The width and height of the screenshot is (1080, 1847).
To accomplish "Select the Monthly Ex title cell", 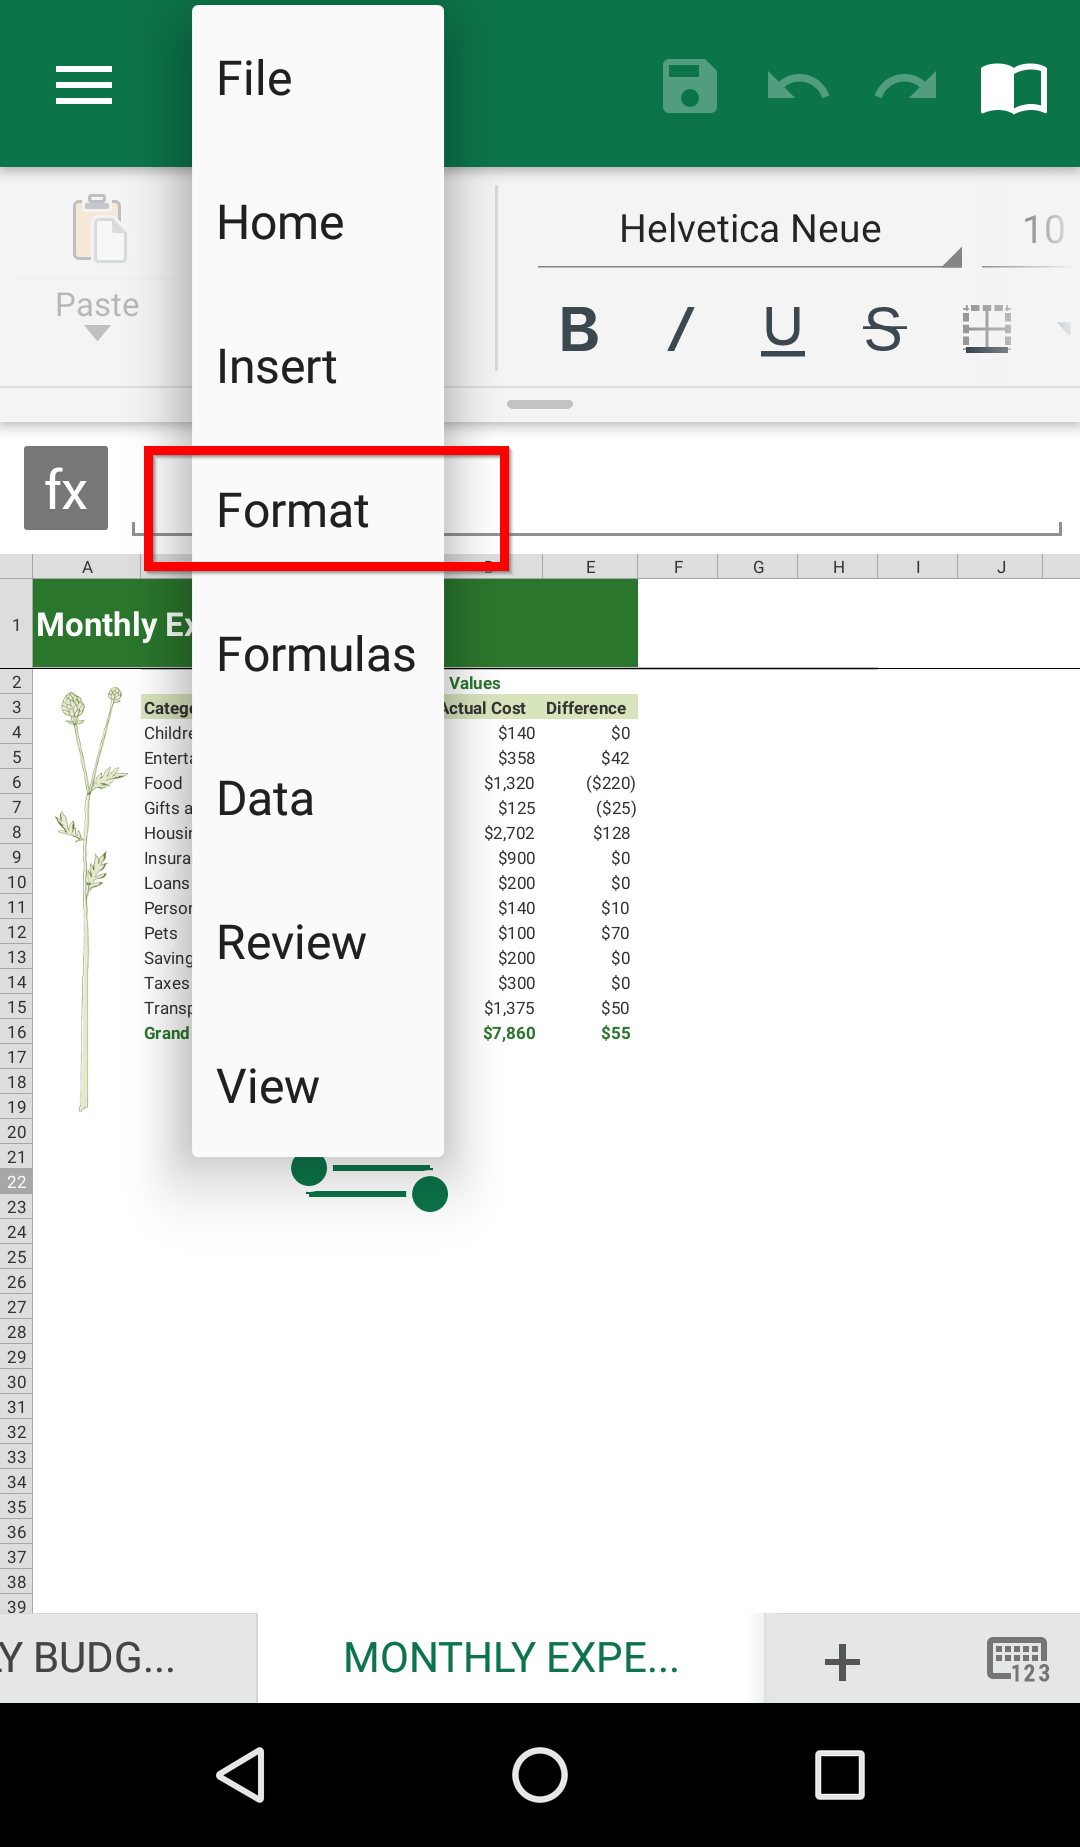I will pos(113,624).
